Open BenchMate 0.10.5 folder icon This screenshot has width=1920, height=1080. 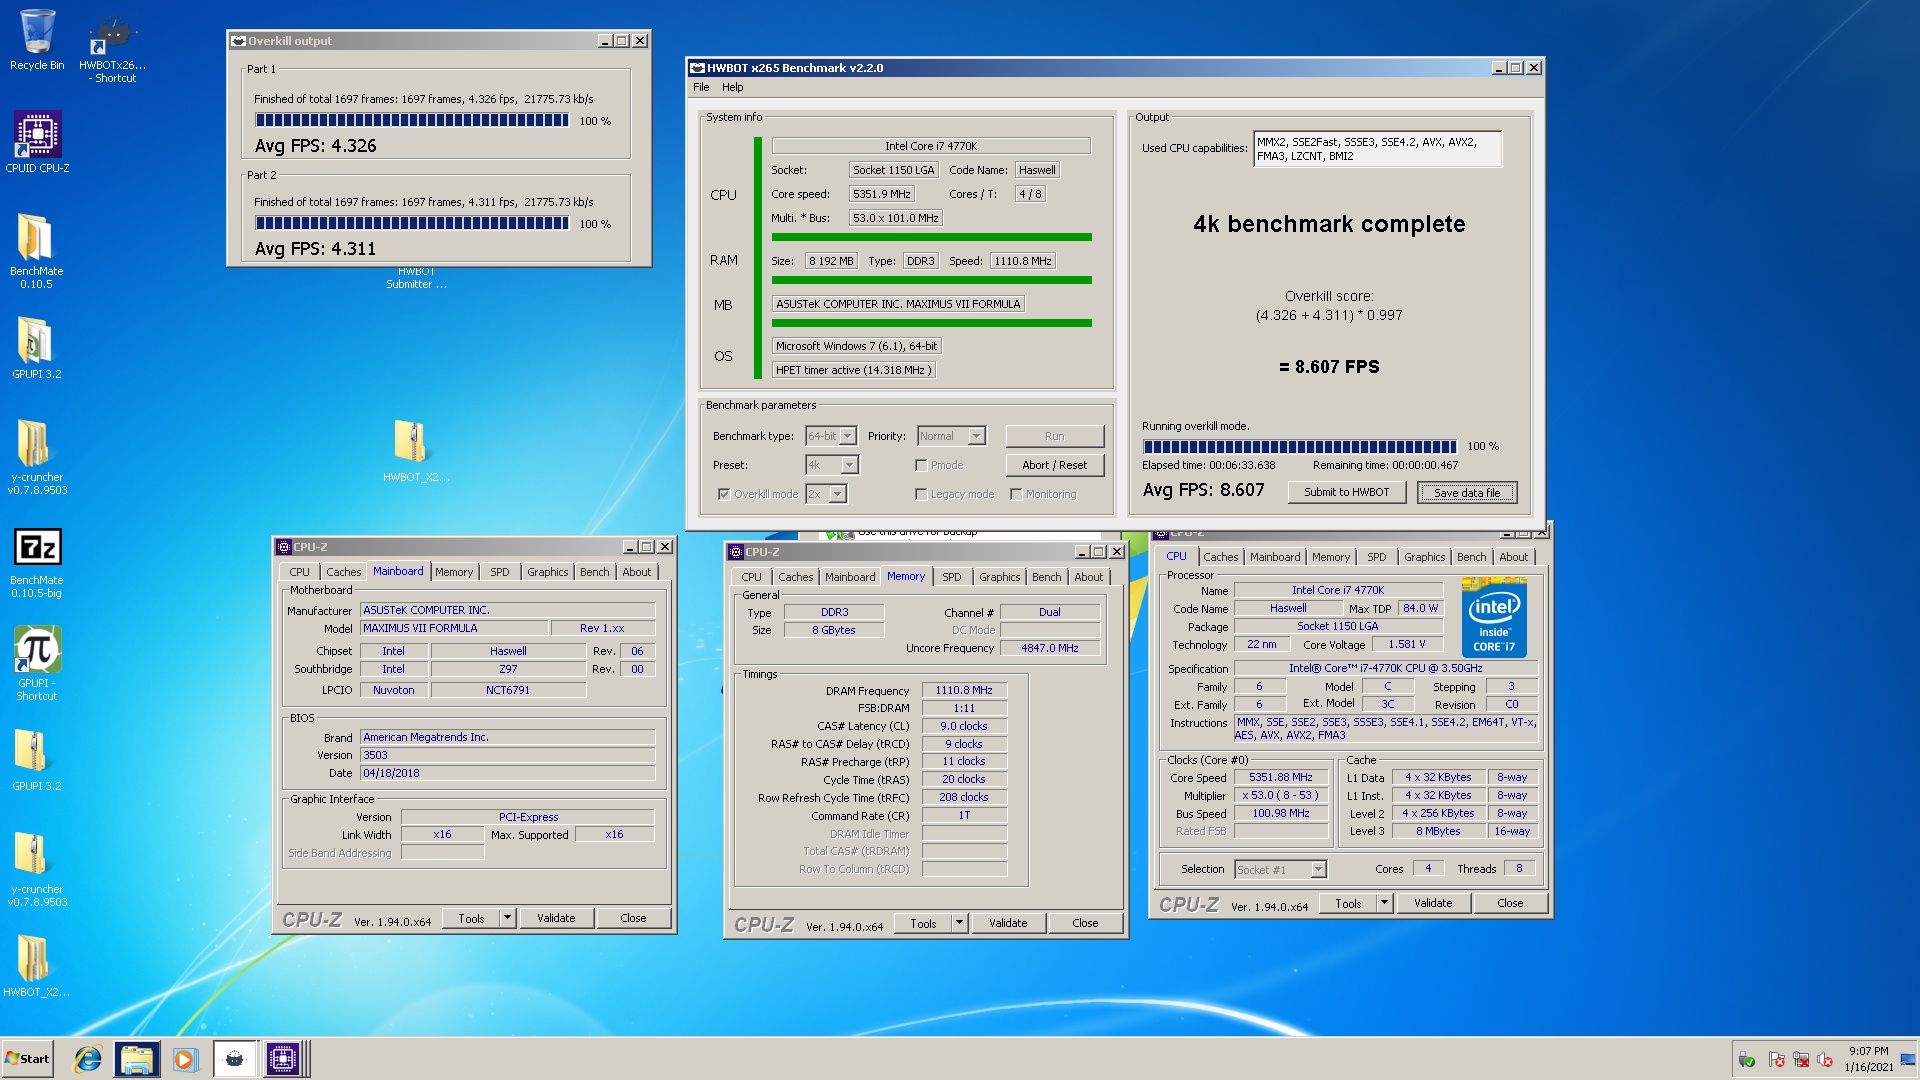(37, 251)
